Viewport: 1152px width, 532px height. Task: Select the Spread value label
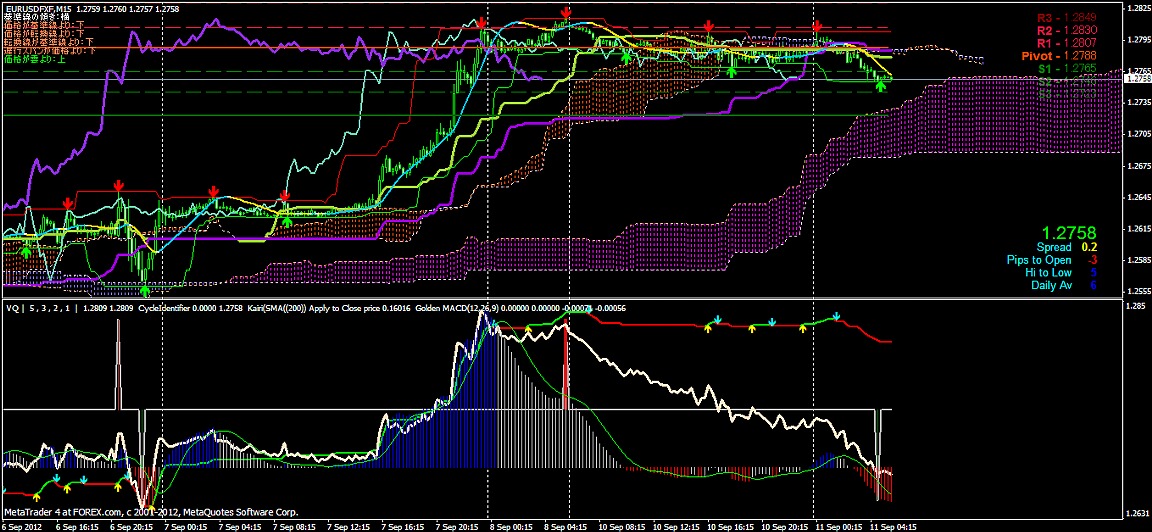(x=1053, y=247)
